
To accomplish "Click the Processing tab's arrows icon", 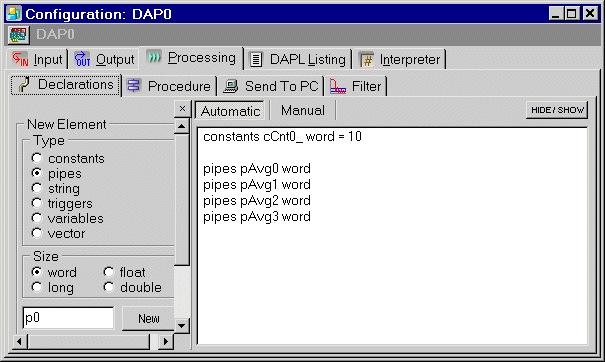I will coord(154,58).
